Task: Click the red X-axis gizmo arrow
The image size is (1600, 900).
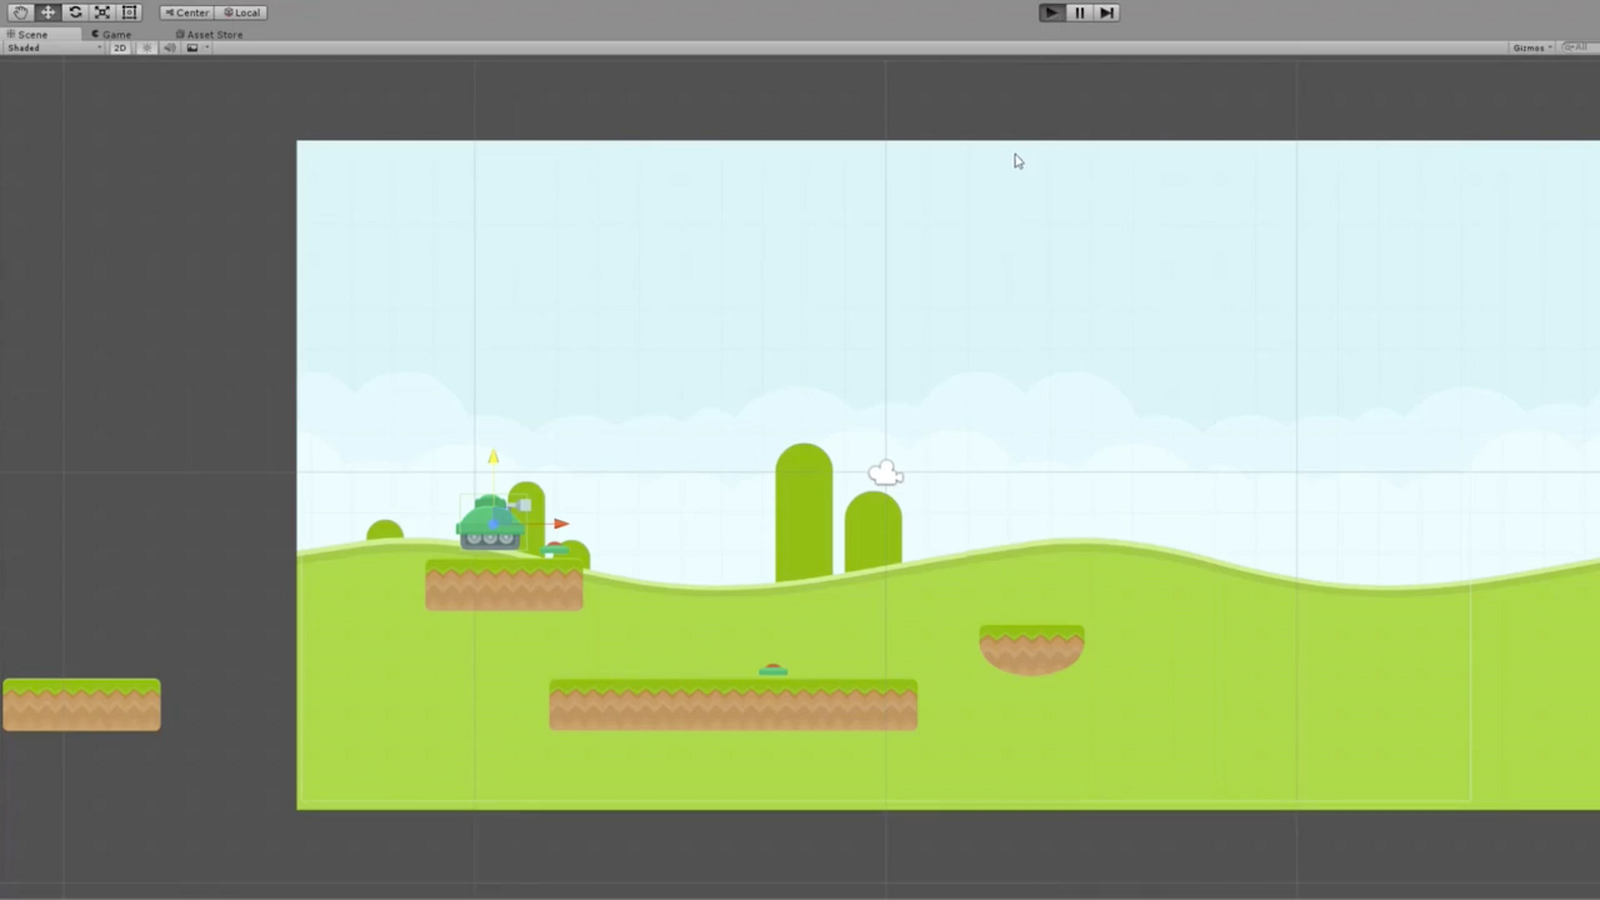Action: point(561,523)
